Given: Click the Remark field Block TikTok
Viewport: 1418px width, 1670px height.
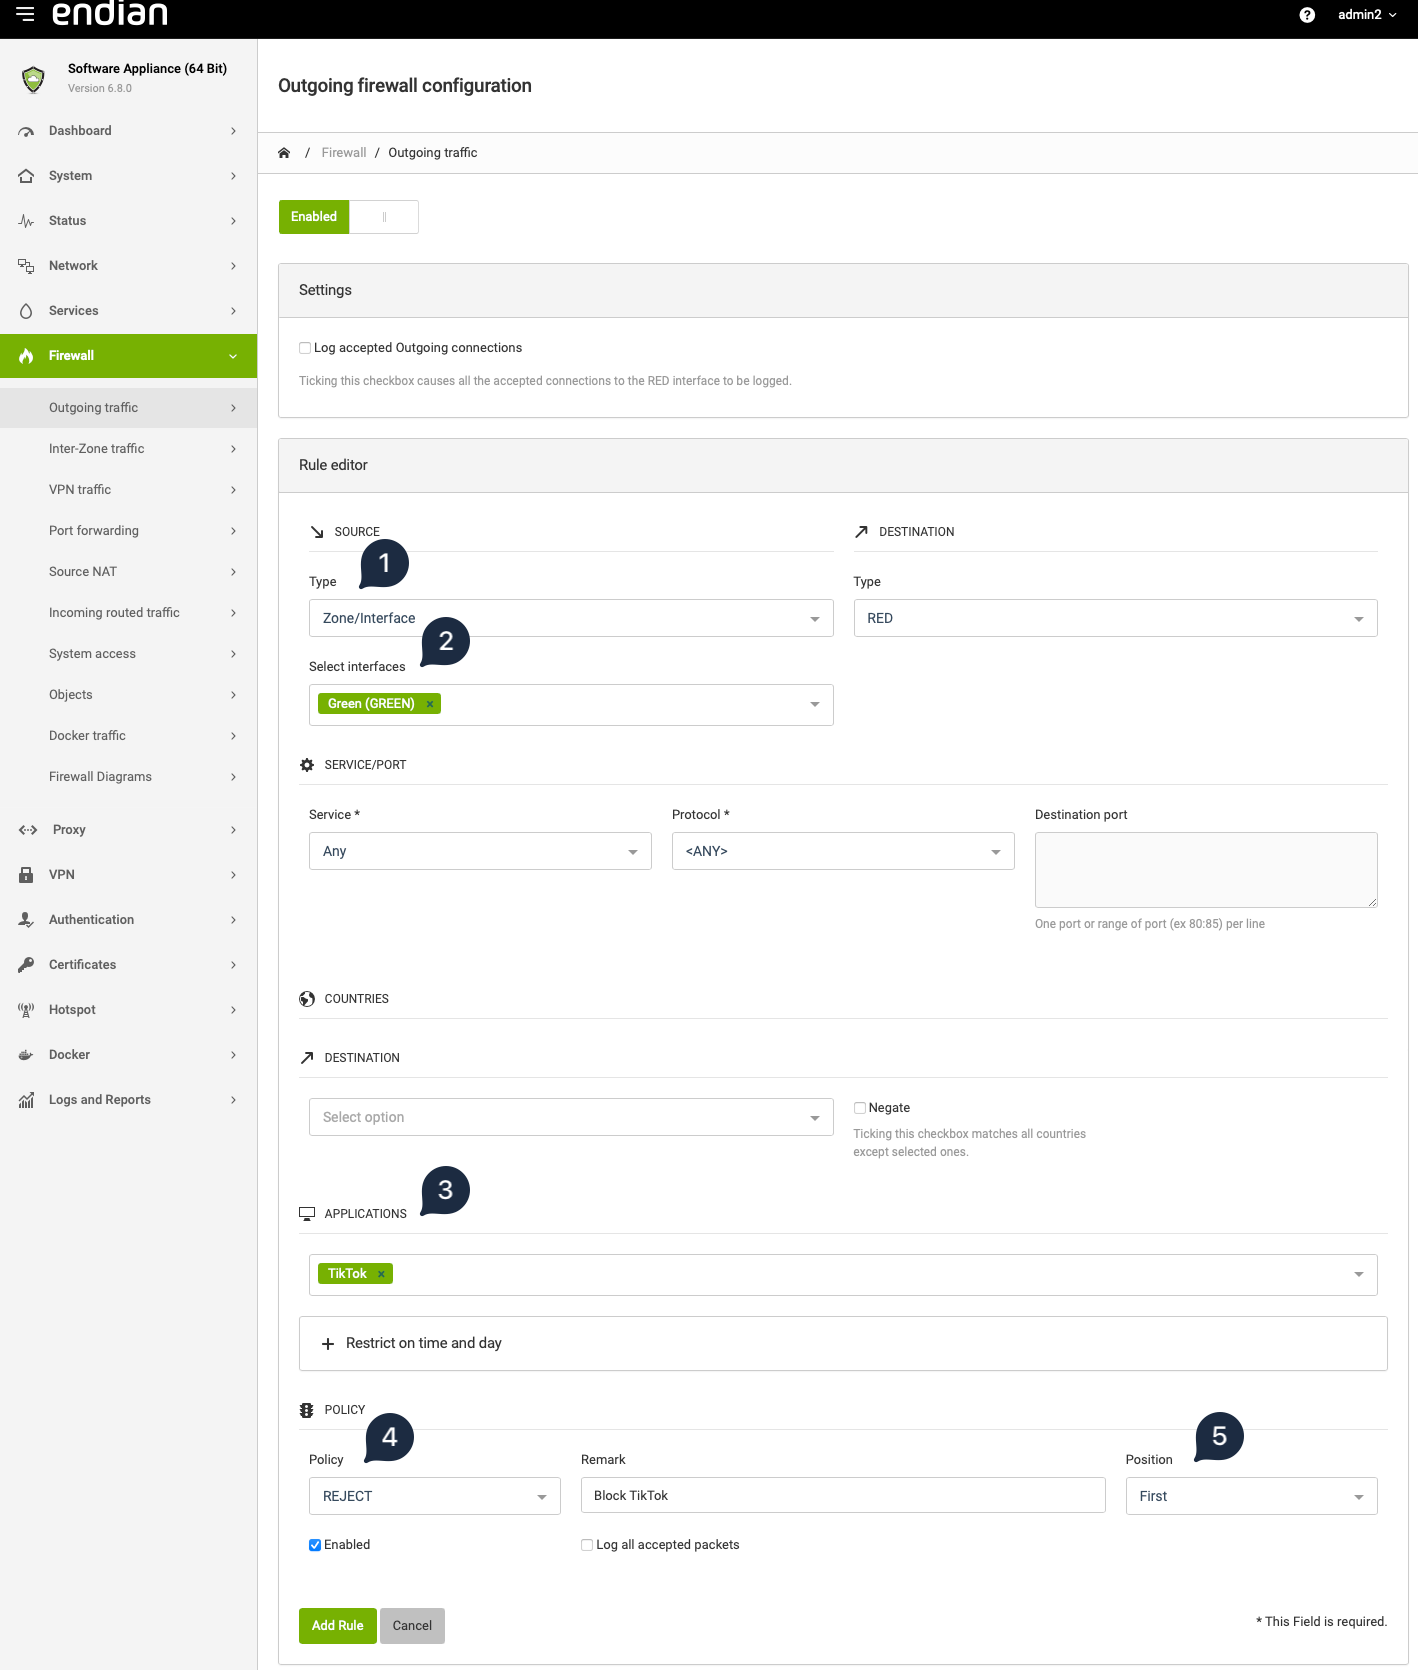Looking at the screenshot, I should 843,1496.
